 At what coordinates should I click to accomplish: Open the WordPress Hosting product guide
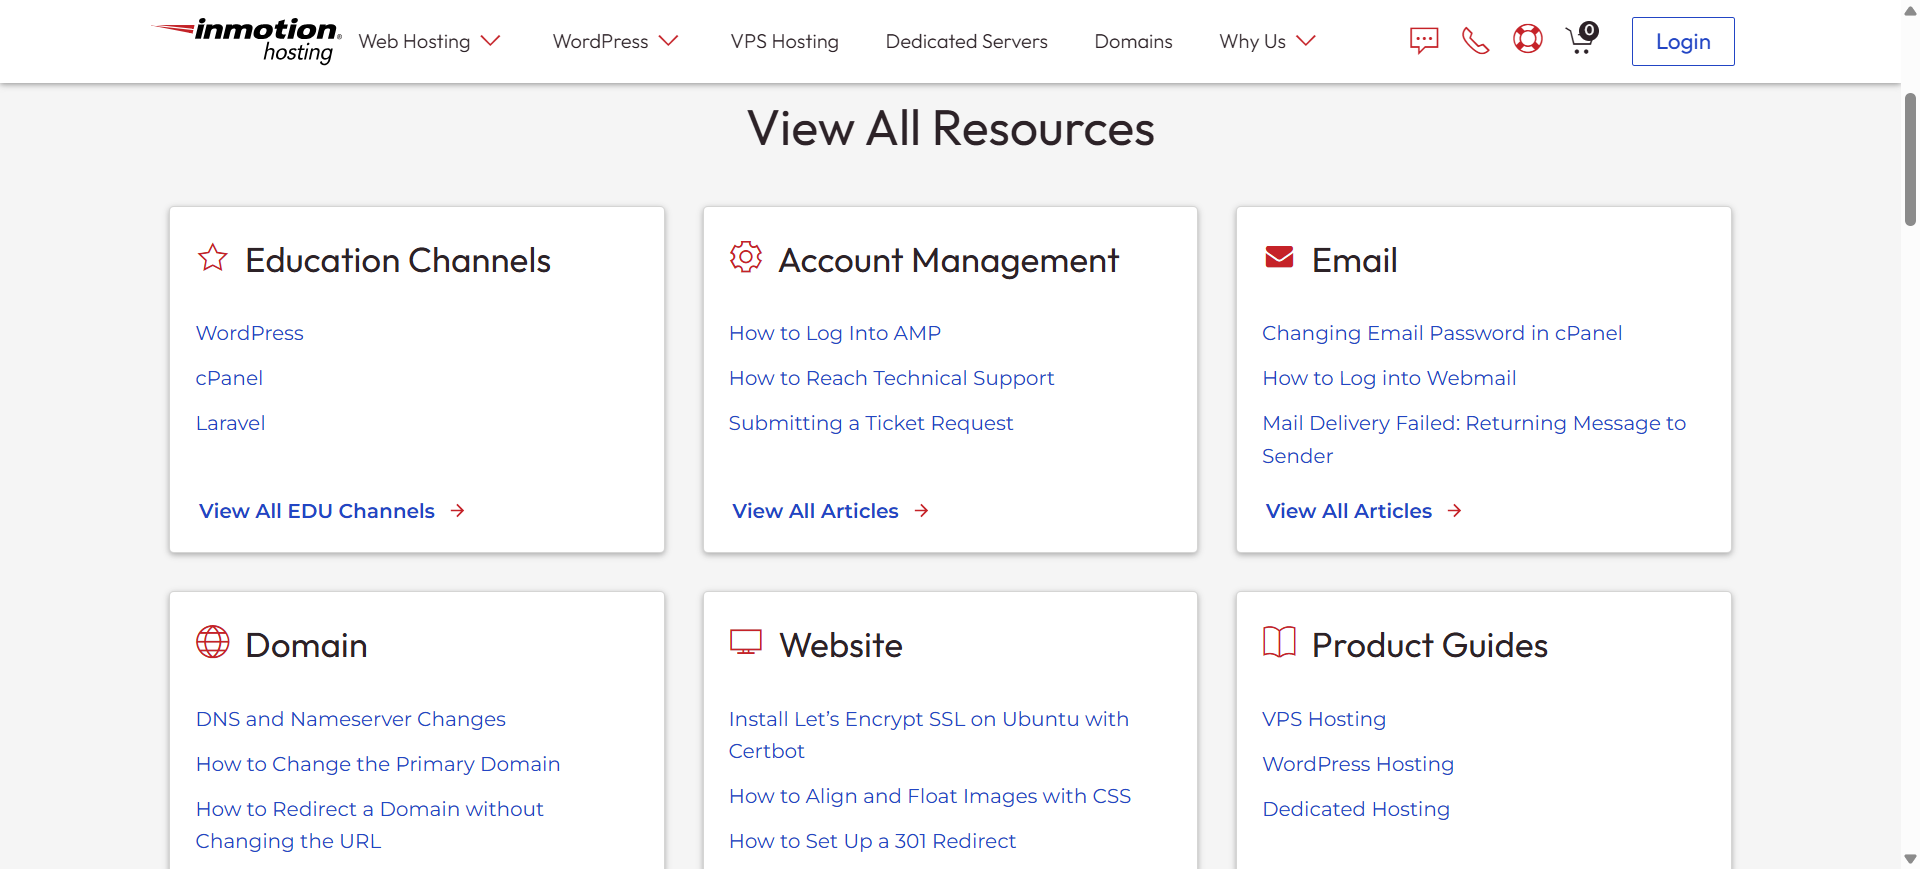click(1358, 764)
